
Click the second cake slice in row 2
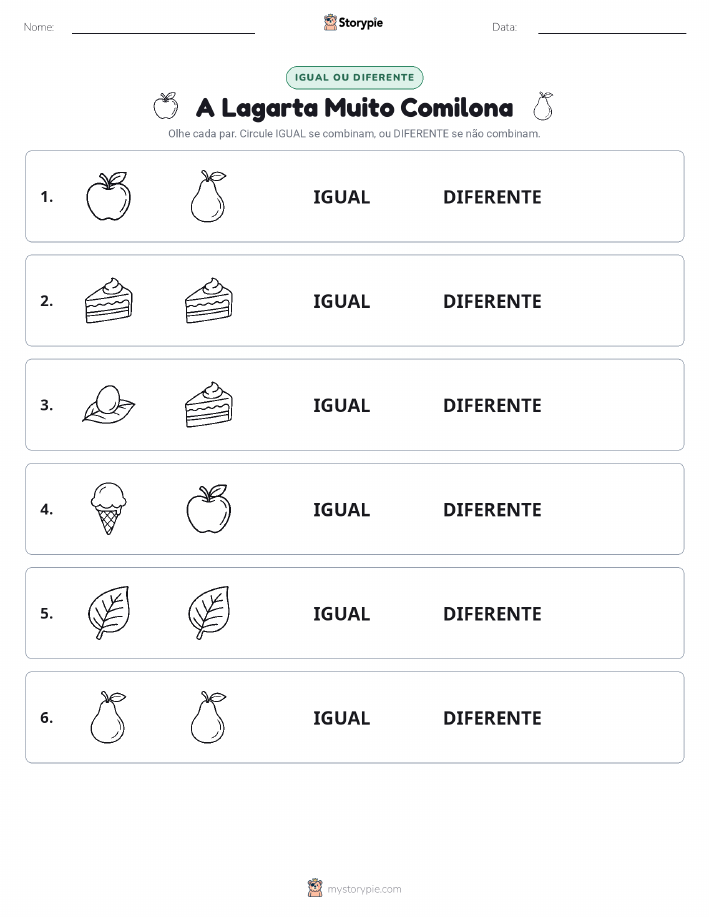(x=209, y=301)
